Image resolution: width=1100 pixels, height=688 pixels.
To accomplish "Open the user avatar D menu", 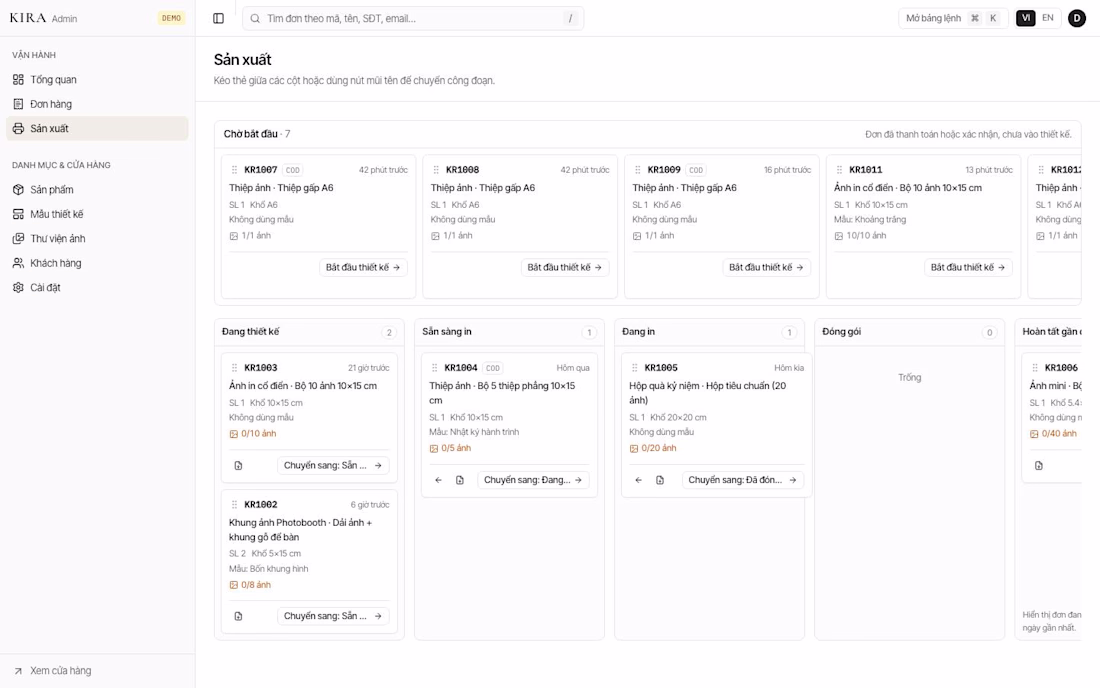I will [x=1077, y=18].
